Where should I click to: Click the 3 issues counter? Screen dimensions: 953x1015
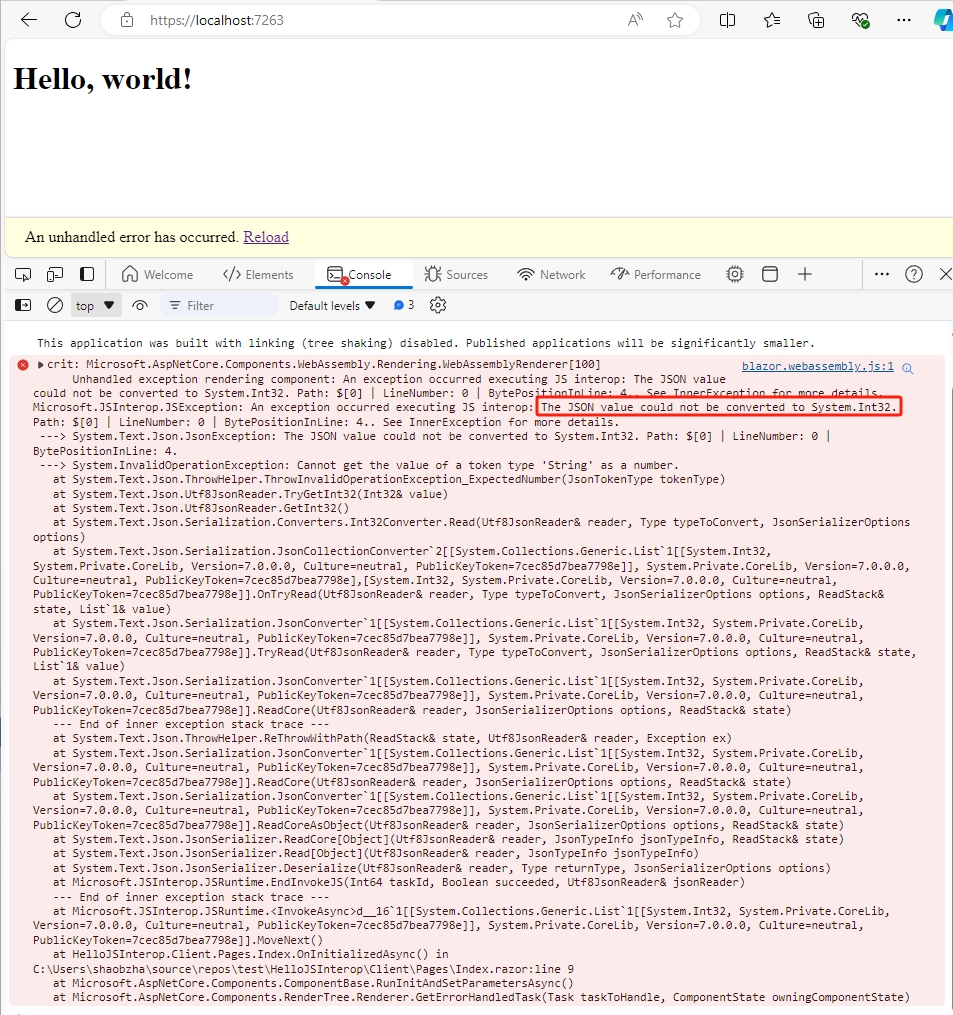404,305
